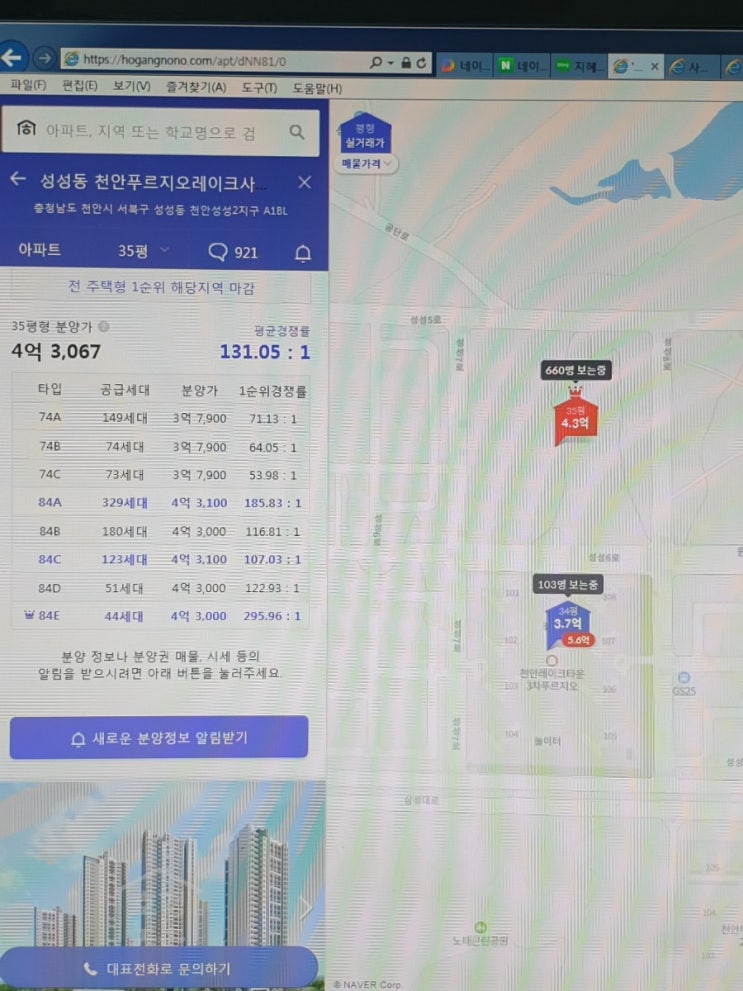Click the back arrow beside 성성동 천안푸르지오
Viewport: 743px width, 991px height.
[18, 179]
